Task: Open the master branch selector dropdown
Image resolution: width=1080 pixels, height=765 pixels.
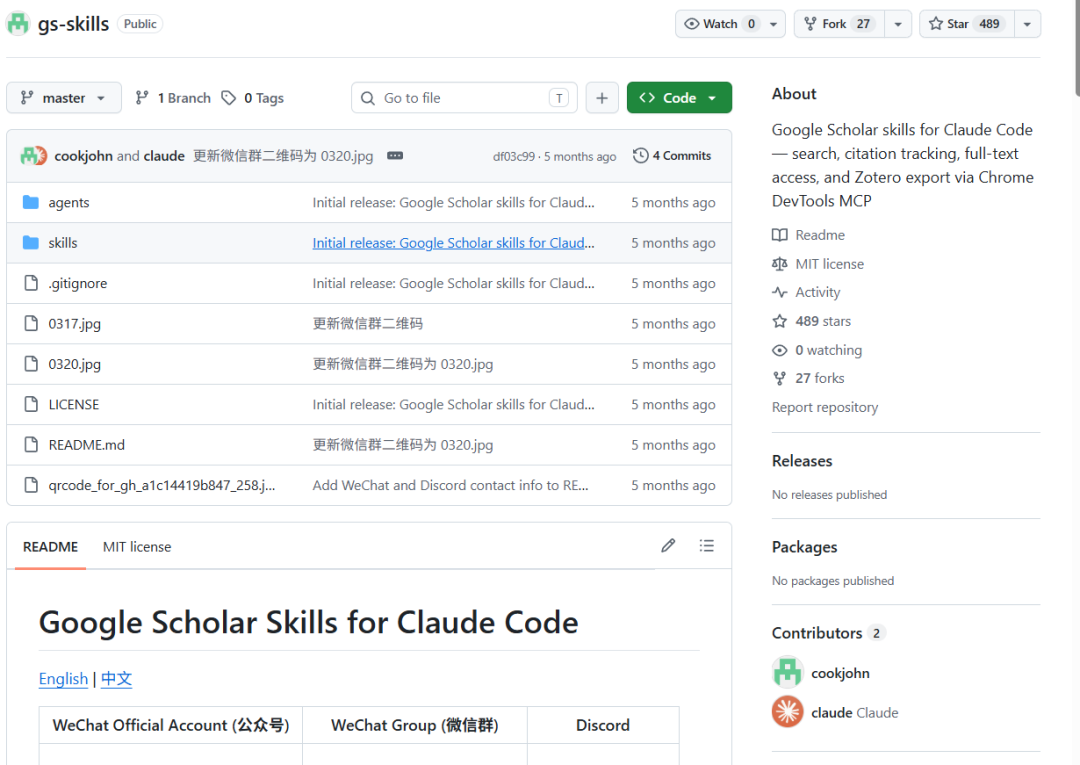Action: [64, 98]
